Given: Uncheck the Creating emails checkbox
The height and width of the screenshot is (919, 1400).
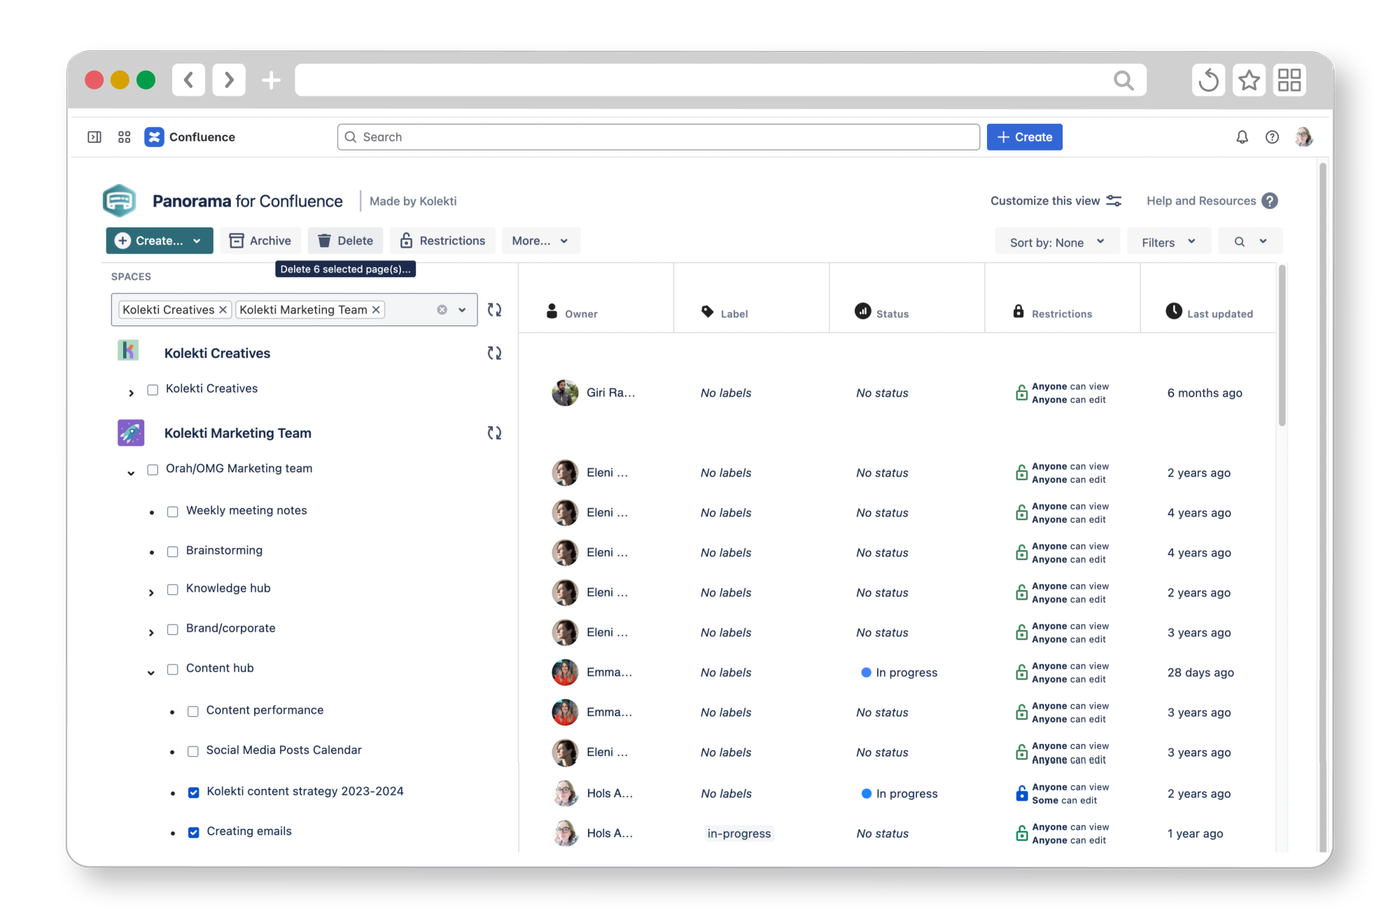Looking at the screenshot, I should [x=194, y=833].
